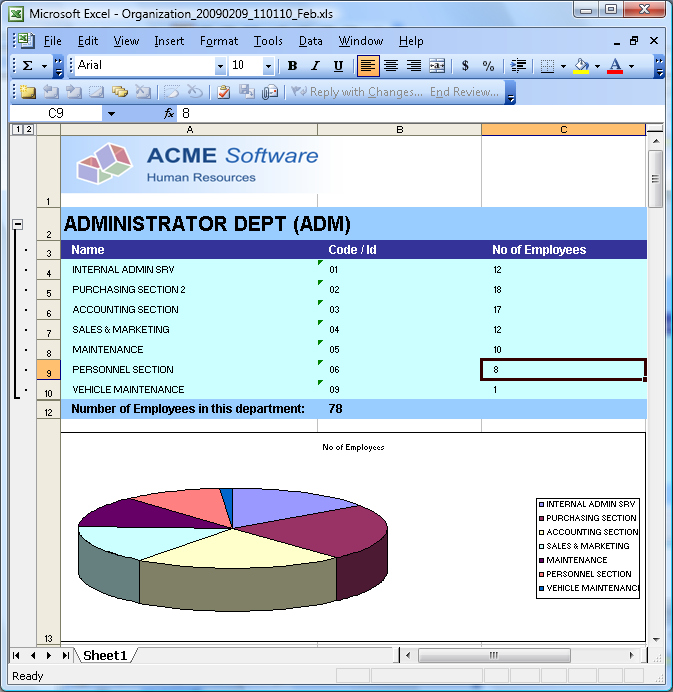Open the Tools menu

coord(268,41)
